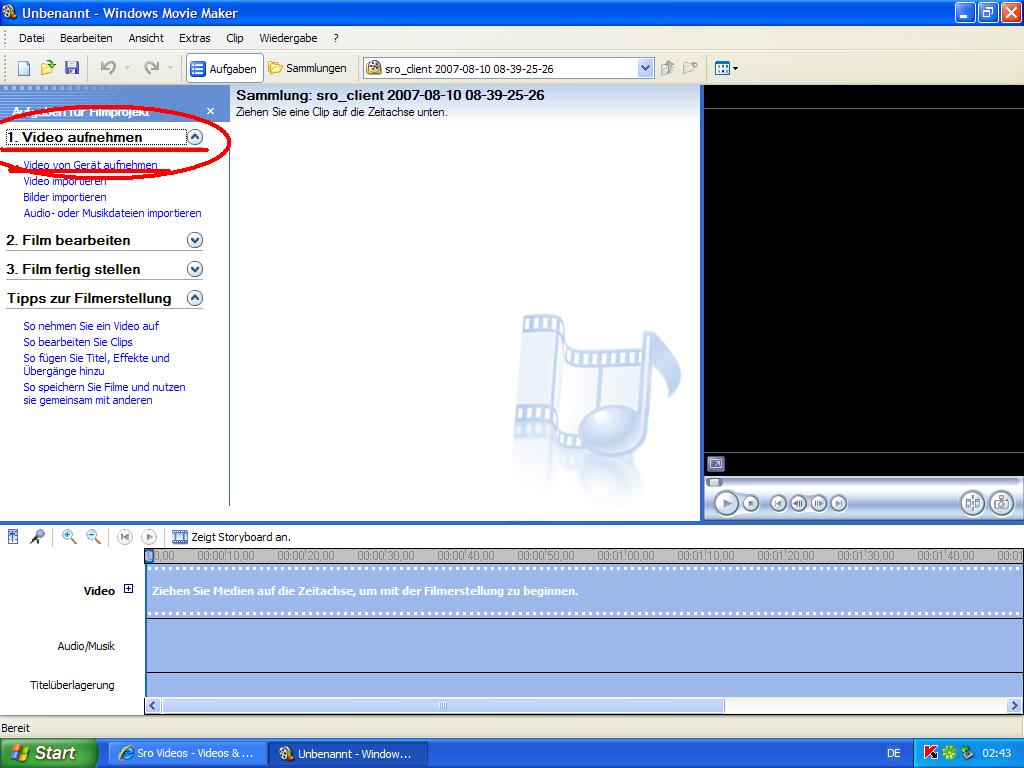The height and width of the screenshot is (768, 1024).
Task: Open the collection dropdown showing sro_client
Action: tap(645, 68)
